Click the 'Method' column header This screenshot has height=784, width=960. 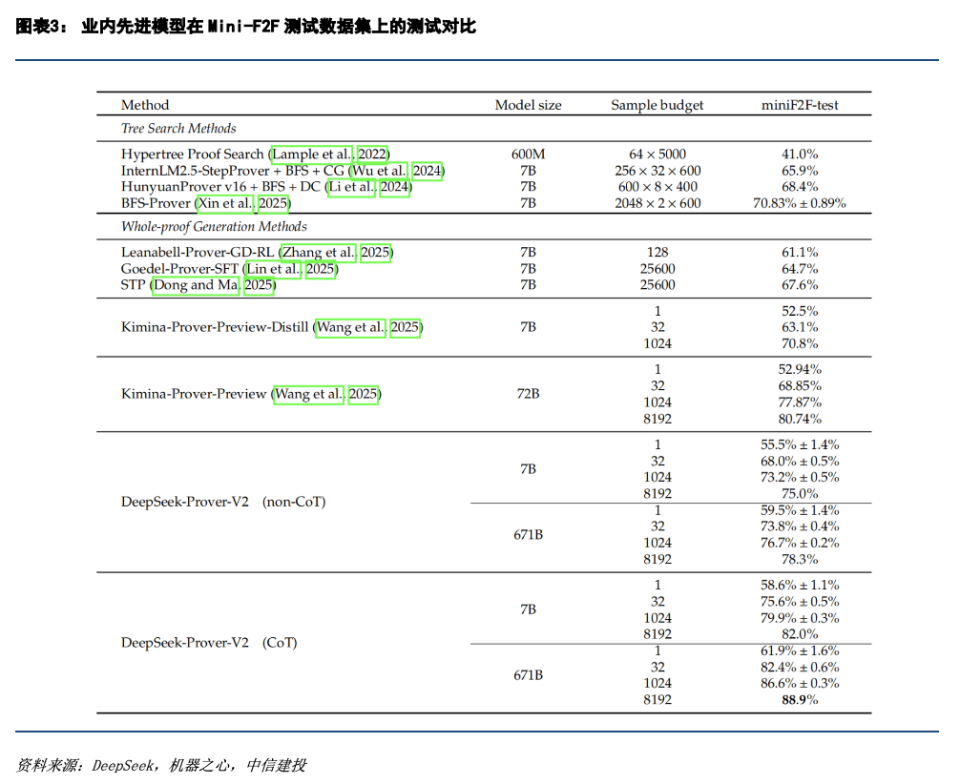pos(145,105)
